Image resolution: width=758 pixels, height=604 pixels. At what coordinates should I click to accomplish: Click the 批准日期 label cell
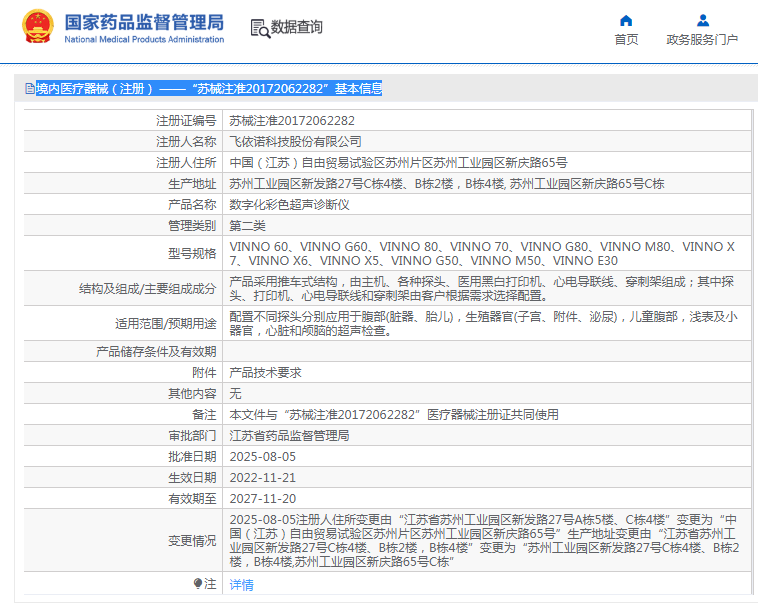pos(123,457)
